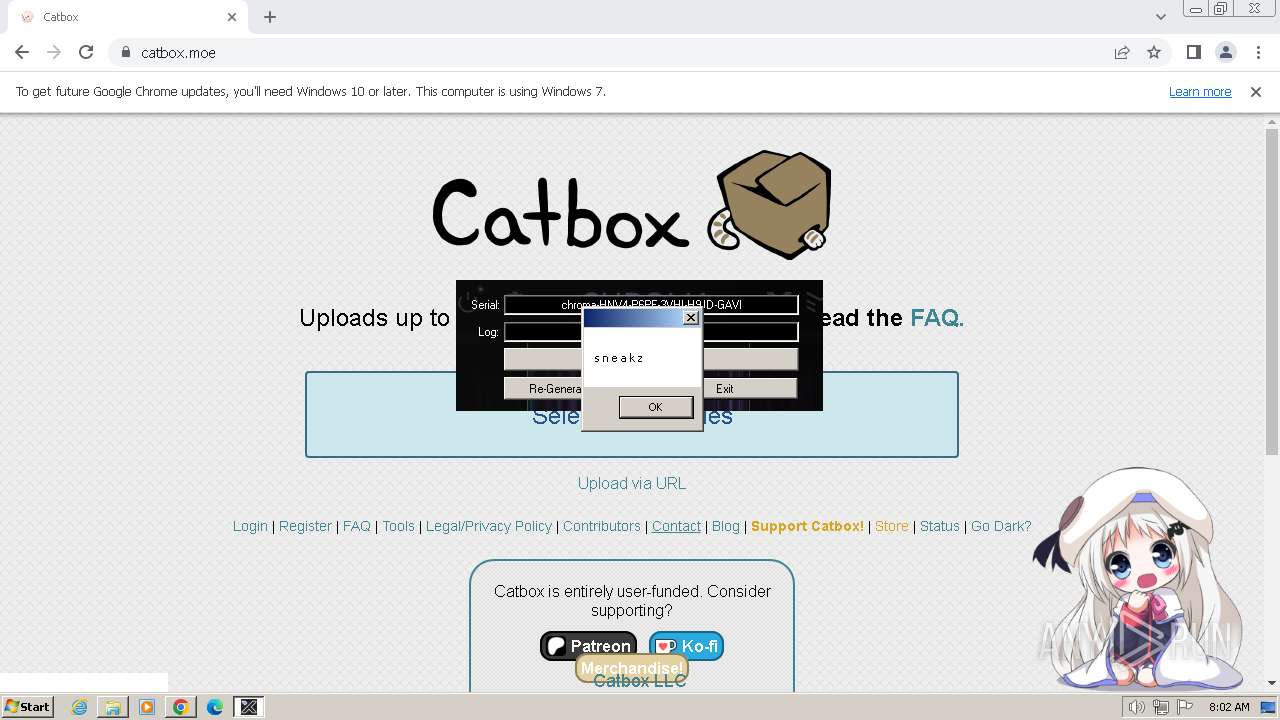Viewport: 1280px width, 720px height.
Task: Open the Chrome side panel
Action: coord(1193,52)
